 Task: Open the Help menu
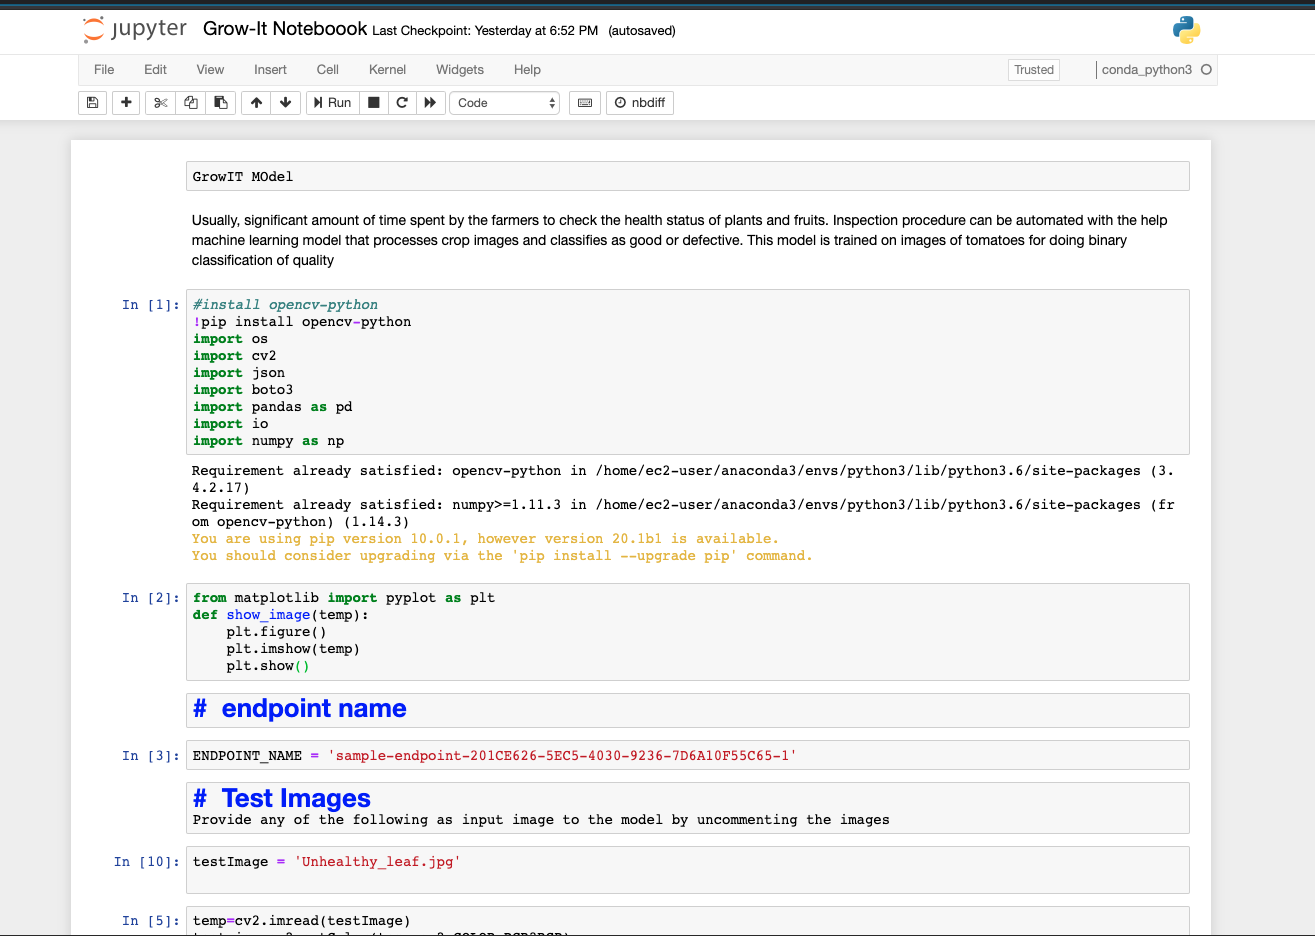pyautogui.click(x=527, y=70)
